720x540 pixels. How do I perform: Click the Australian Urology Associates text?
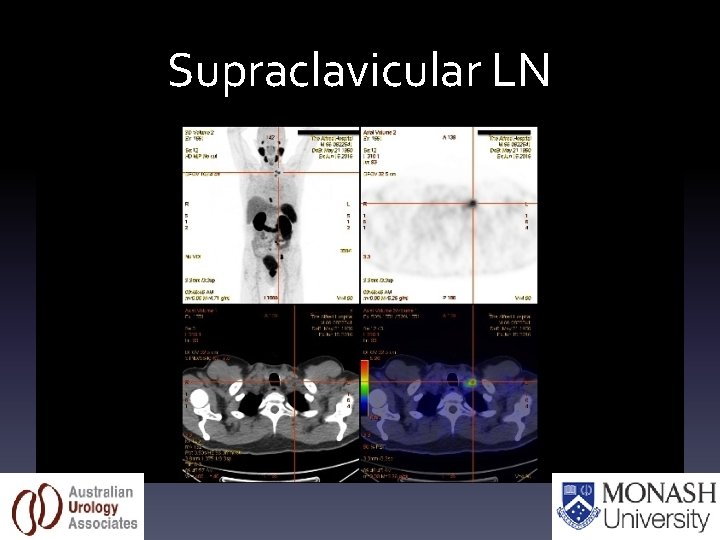pyautogui.click(x=103, y=508)
